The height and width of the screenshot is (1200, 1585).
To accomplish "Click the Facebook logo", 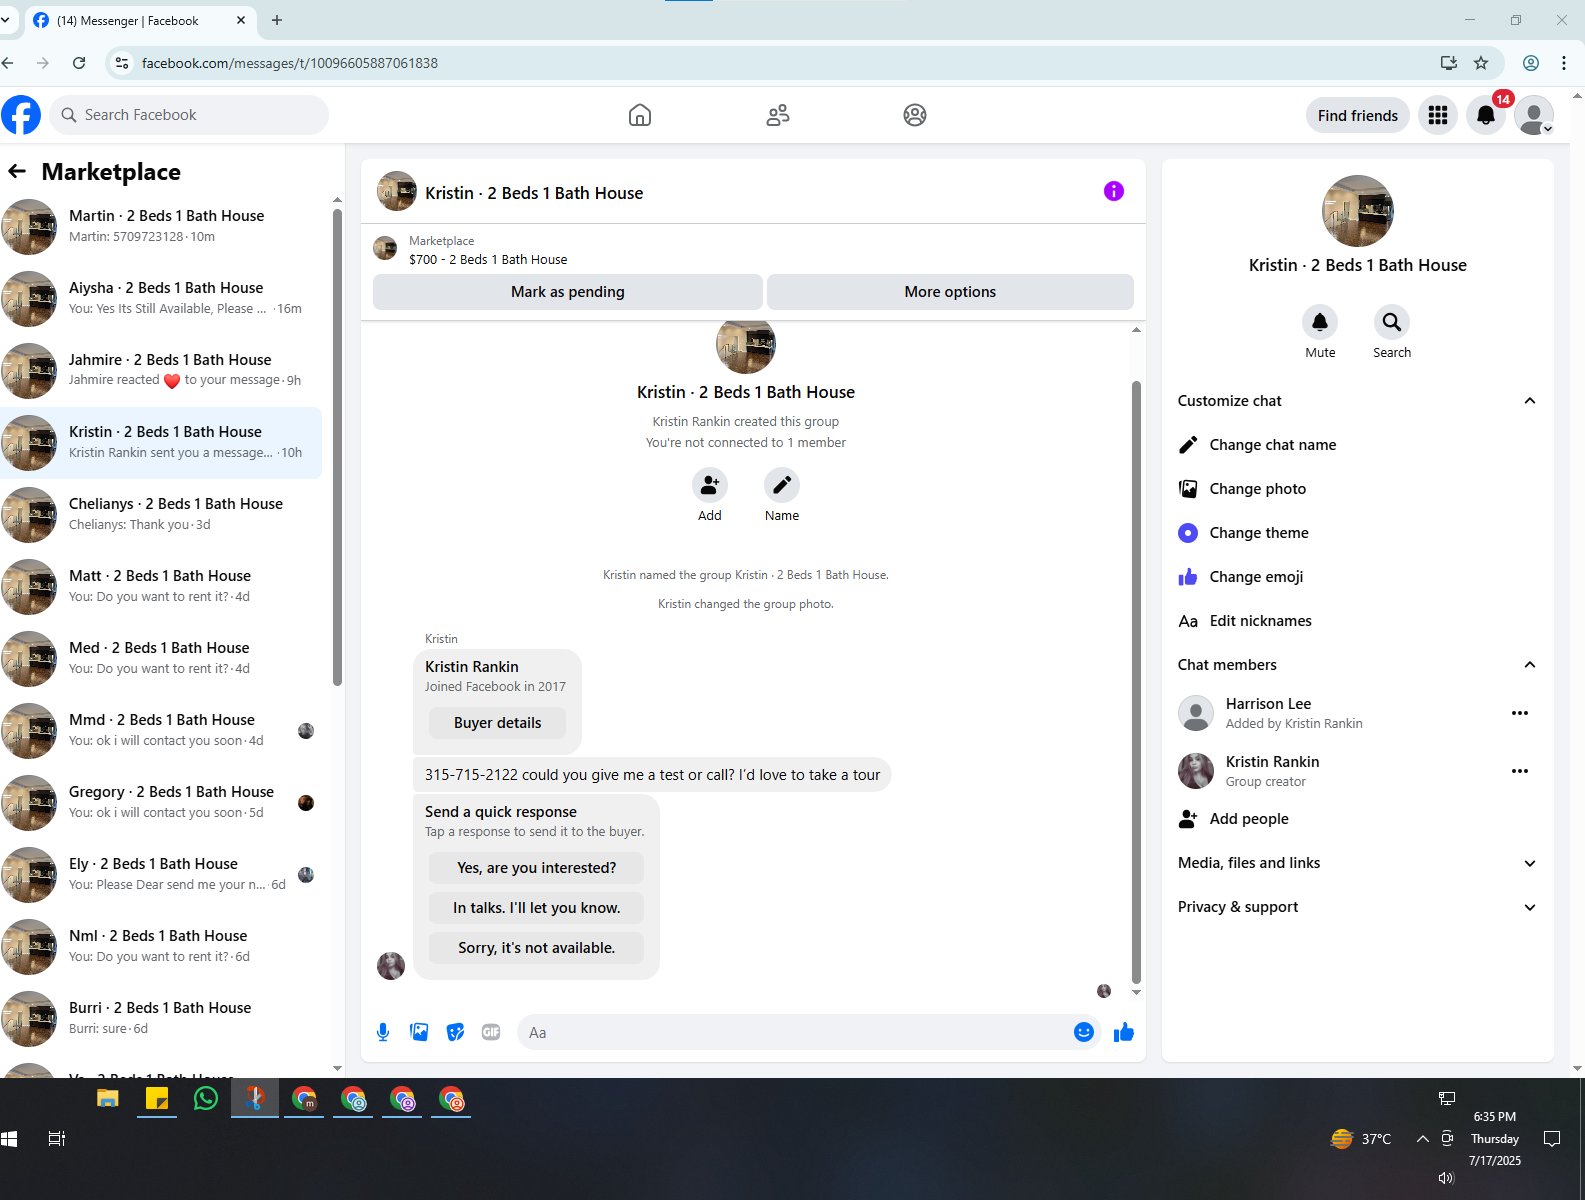I will tap(21, 115).
